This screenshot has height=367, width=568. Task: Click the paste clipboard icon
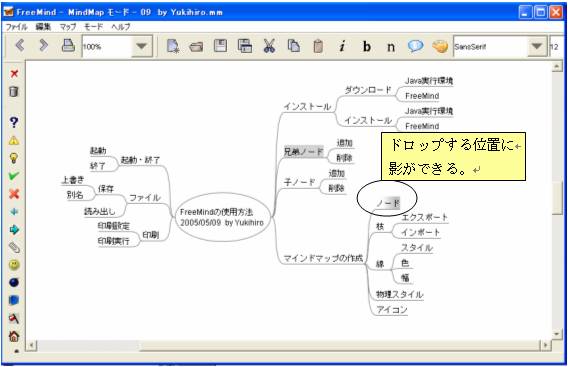(x=318, y=46)
